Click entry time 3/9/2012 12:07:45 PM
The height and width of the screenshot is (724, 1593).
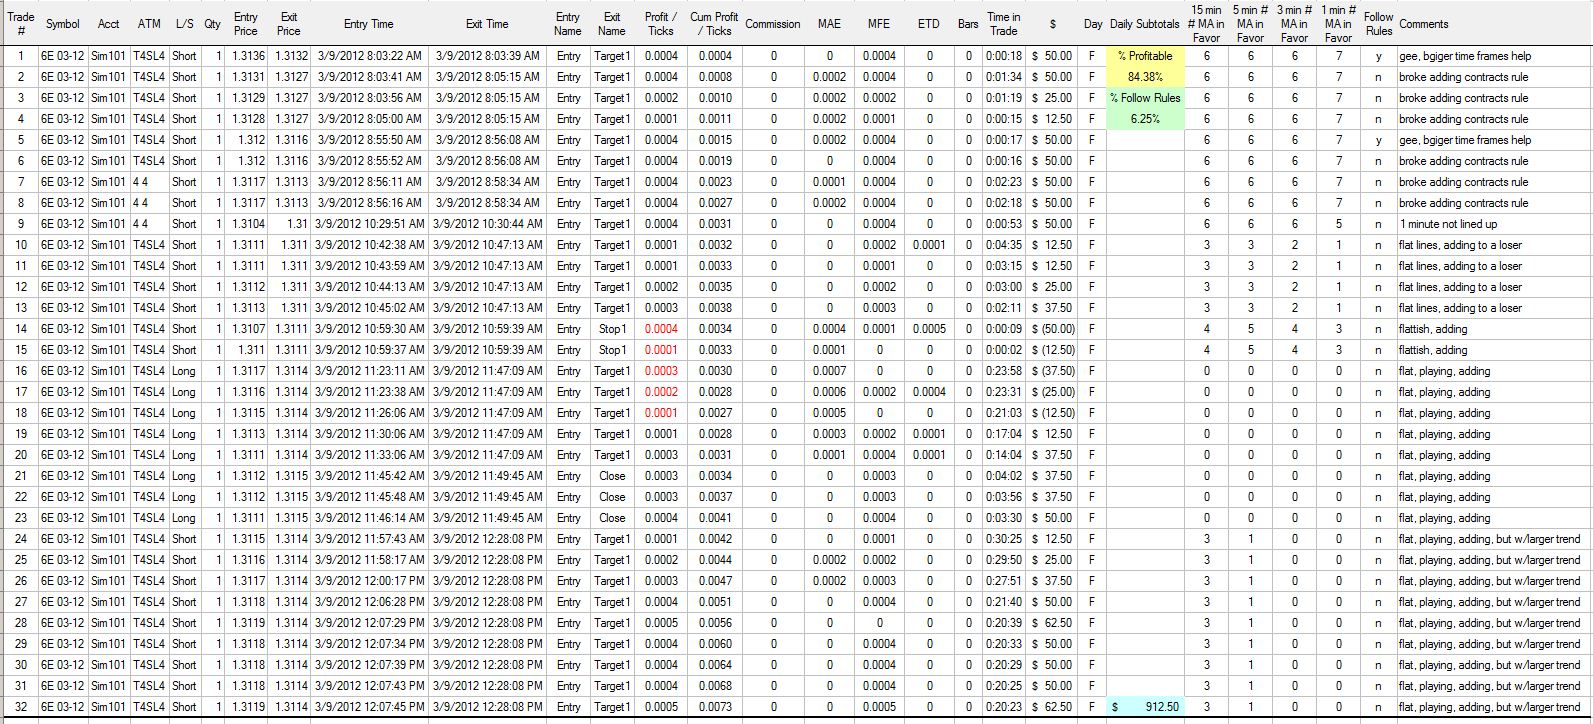coord(369,707)
